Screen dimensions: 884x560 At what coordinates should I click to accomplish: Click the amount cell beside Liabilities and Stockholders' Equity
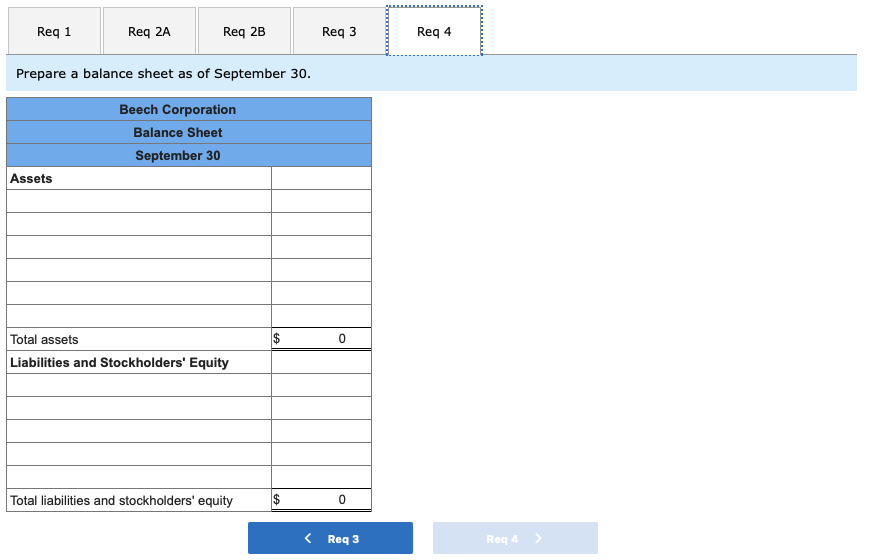(x=321, y=362)
